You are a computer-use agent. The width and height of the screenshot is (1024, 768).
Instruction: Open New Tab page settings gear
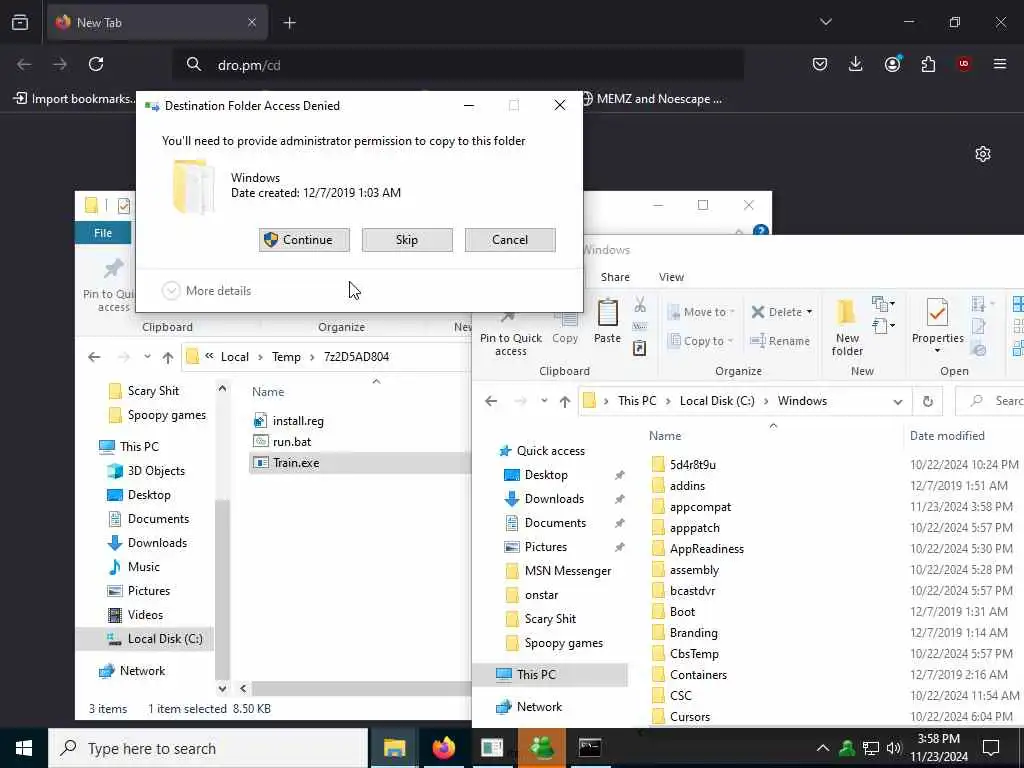(x=983, y=154)
